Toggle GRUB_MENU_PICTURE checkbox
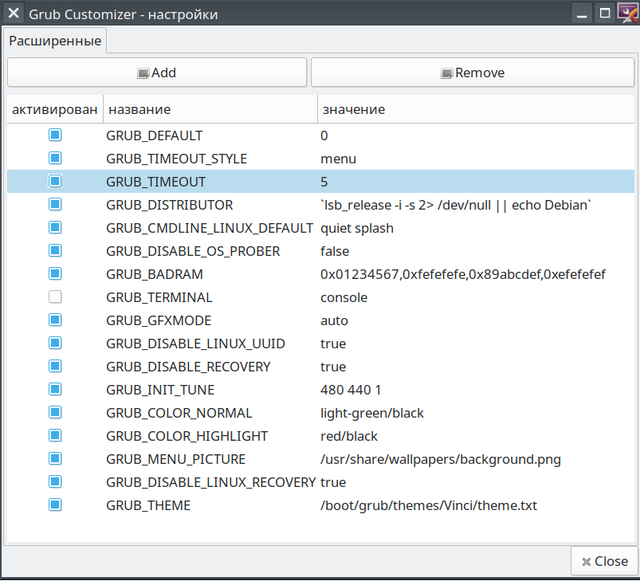This screenshot has width=640, height=585. pyautogui.click(x=55, y=458)
